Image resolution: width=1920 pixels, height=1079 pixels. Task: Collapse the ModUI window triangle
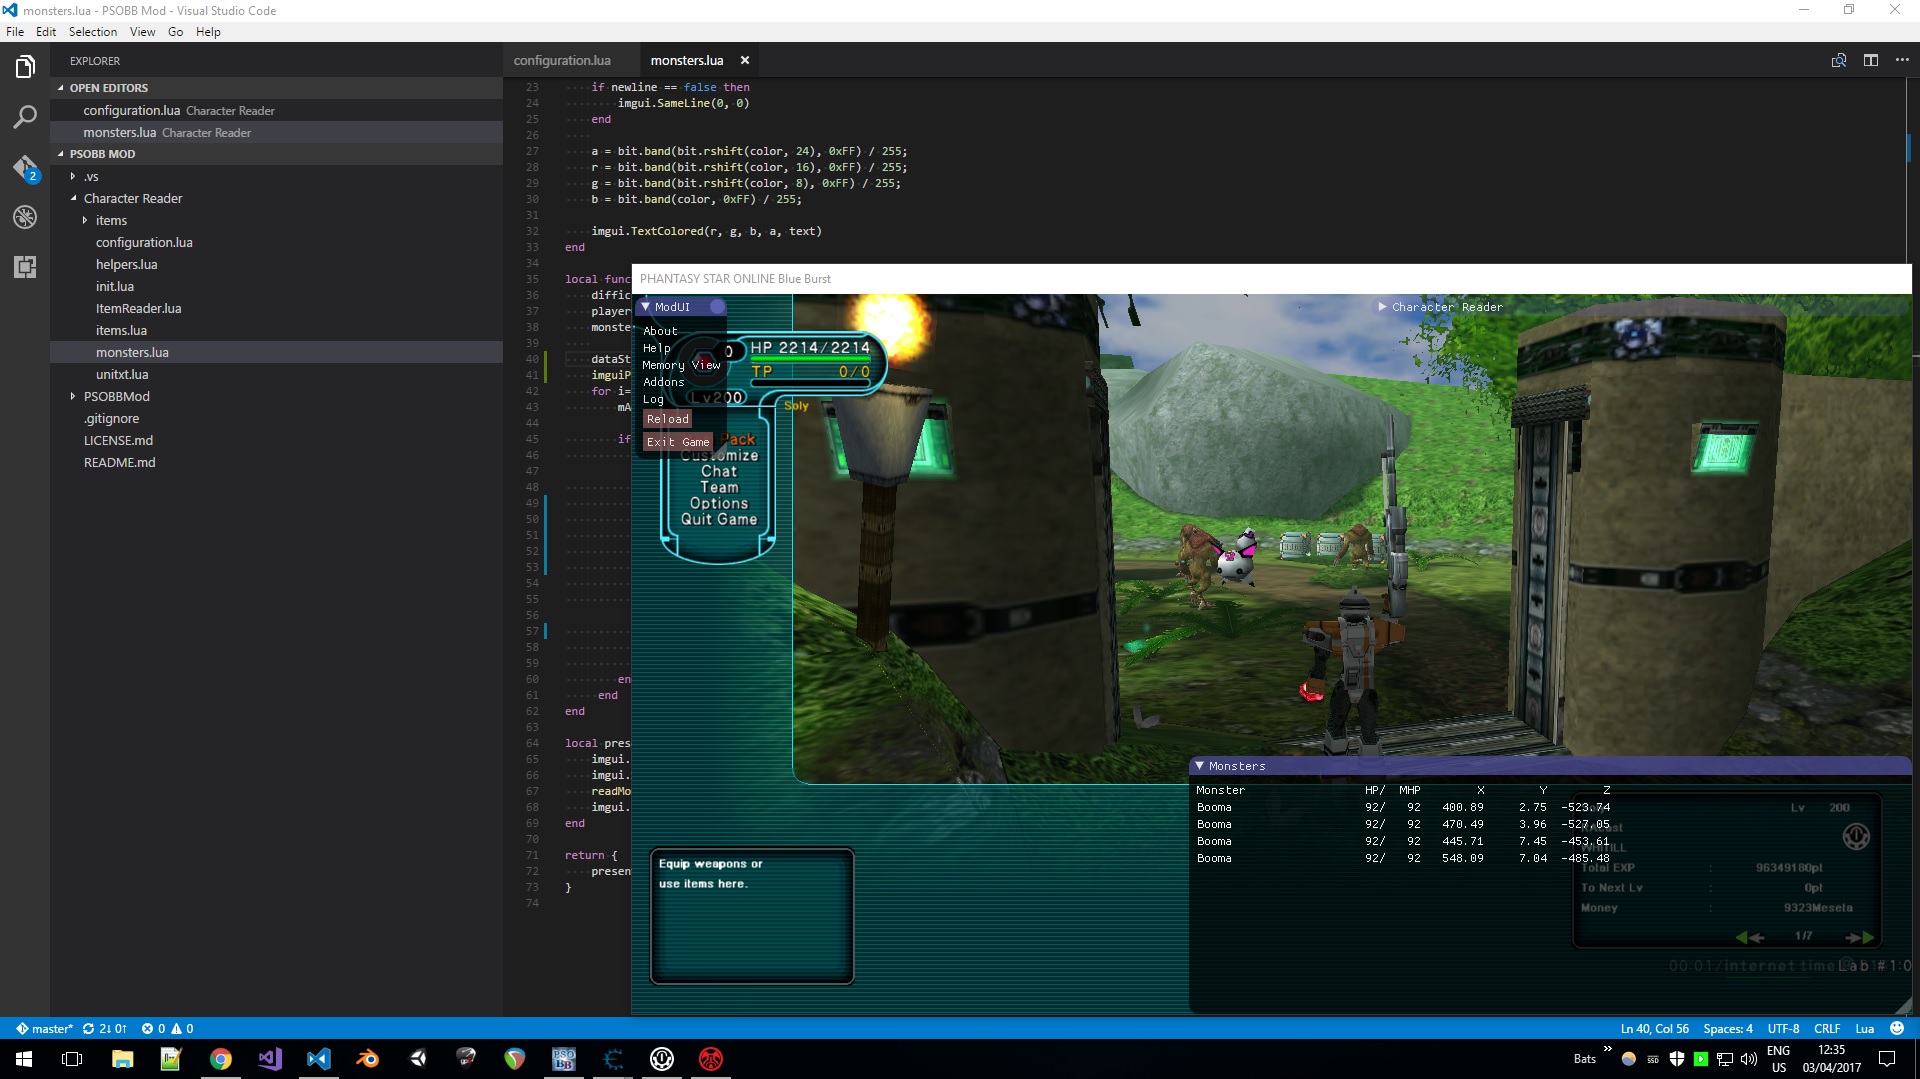(x=646, y=307)
